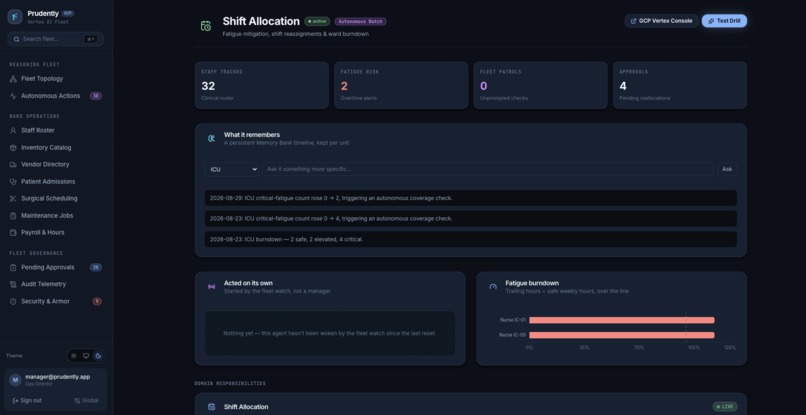Switch to system theme monitor icon
The image size is (806, 415).
point(86,356)
